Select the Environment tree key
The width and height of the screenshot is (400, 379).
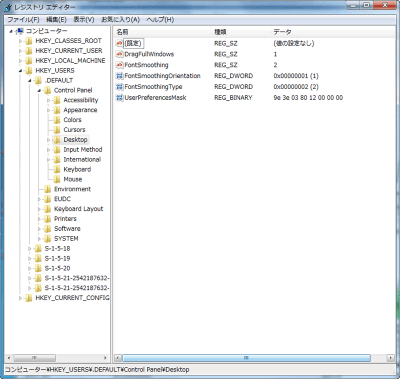(72, 189)
